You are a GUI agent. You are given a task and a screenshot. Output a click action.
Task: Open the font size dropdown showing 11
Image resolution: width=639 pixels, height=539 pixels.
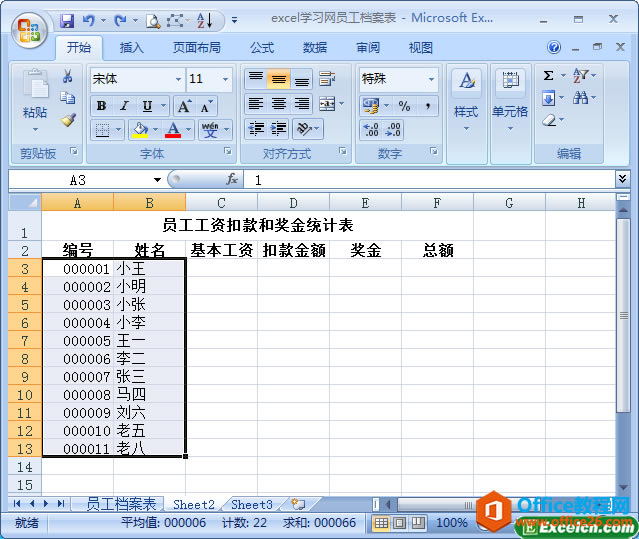point(226,79)
